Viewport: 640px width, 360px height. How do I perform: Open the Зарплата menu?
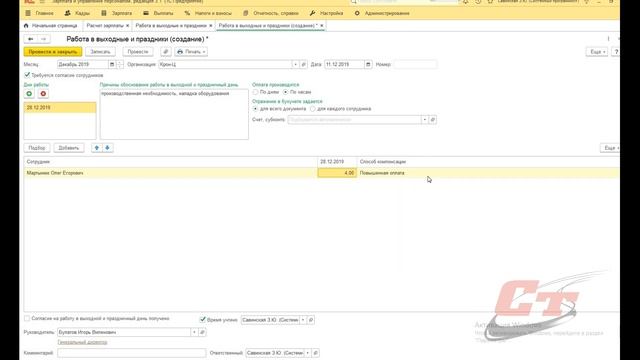pos(117,13)
